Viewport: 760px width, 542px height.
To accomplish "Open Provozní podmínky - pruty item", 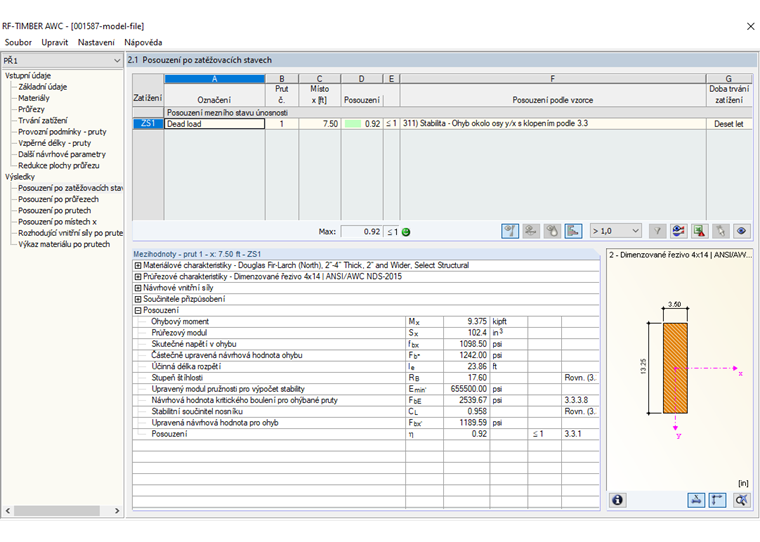I will (x=62, y=131).
